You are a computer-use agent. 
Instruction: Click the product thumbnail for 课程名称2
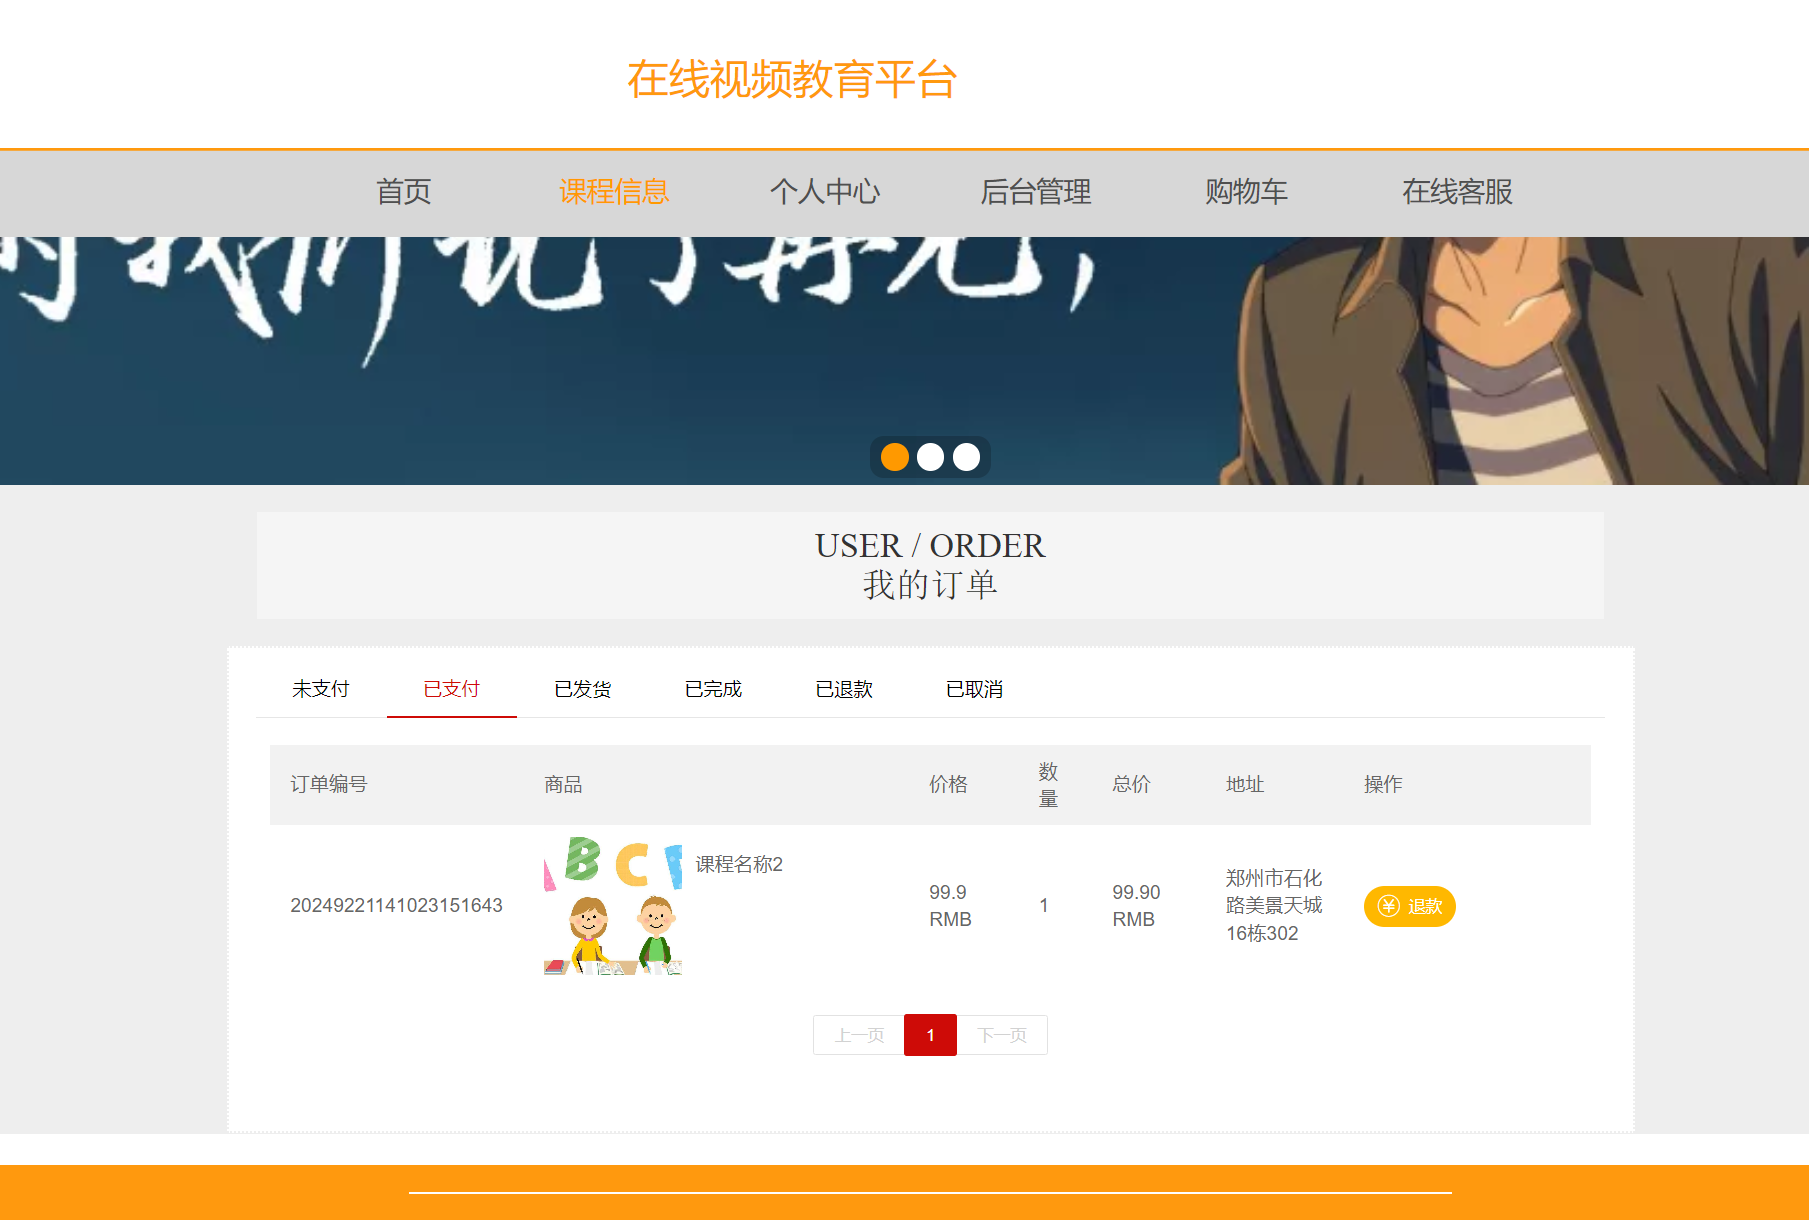611,906
